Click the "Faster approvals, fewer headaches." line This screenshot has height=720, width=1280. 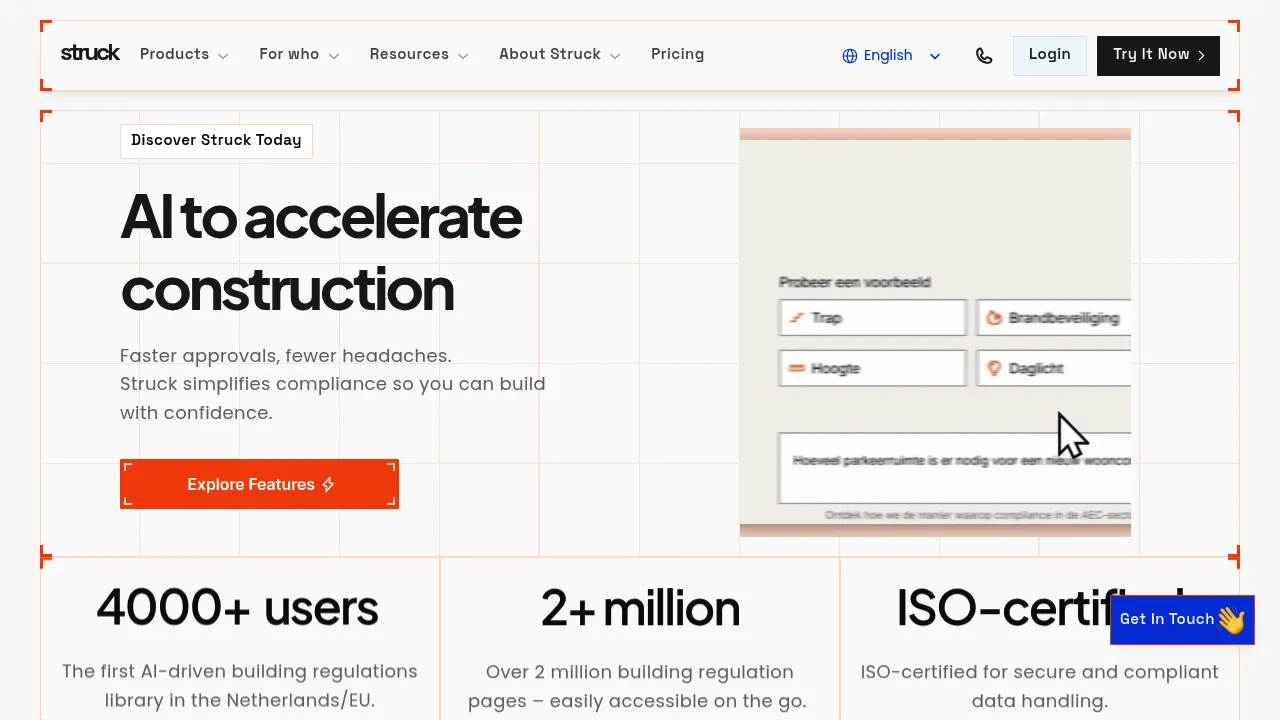tap(286, 356)
